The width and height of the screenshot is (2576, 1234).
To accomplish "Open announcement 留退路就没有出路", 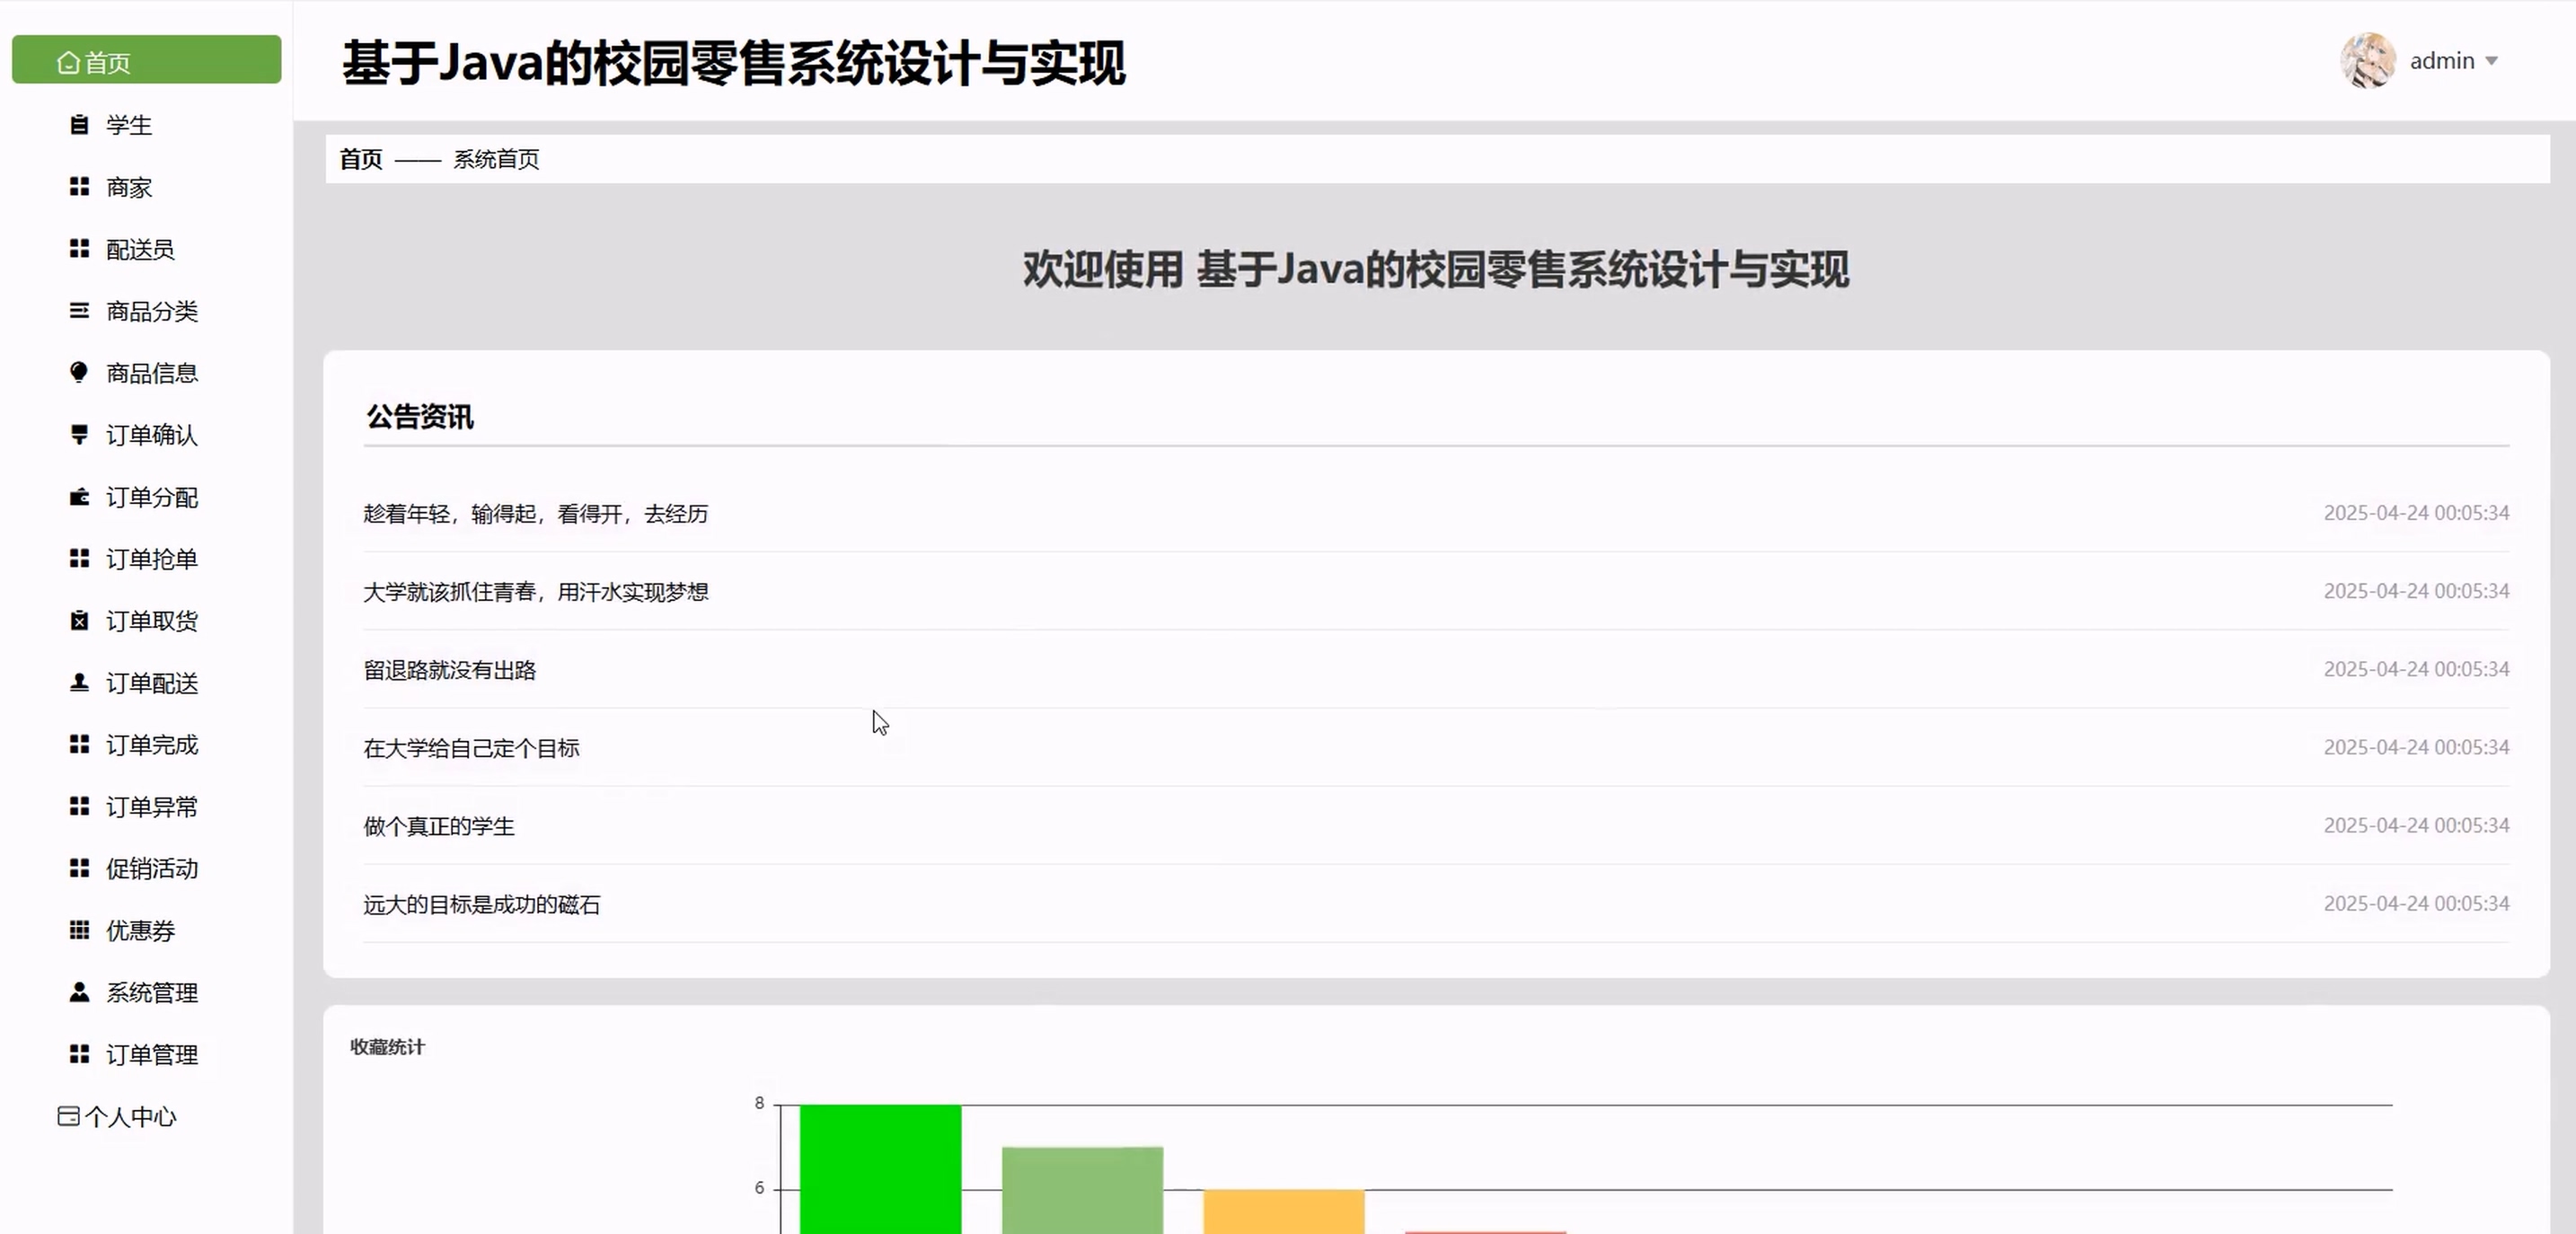I will point(450,670).
